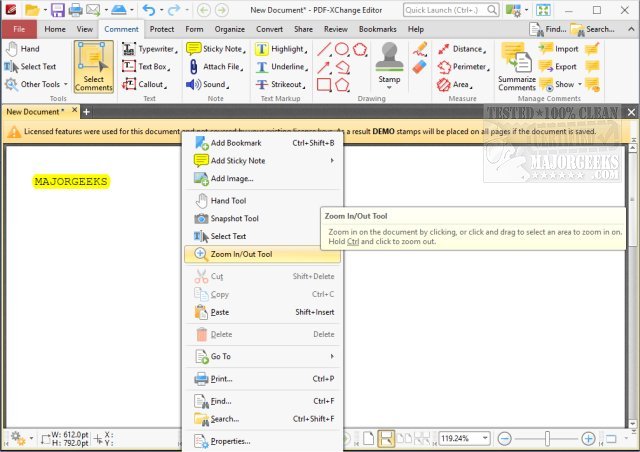This screenshot has height=452, width=640.
Task: Choose the Typewriter tool
Action: click(149, 49)
